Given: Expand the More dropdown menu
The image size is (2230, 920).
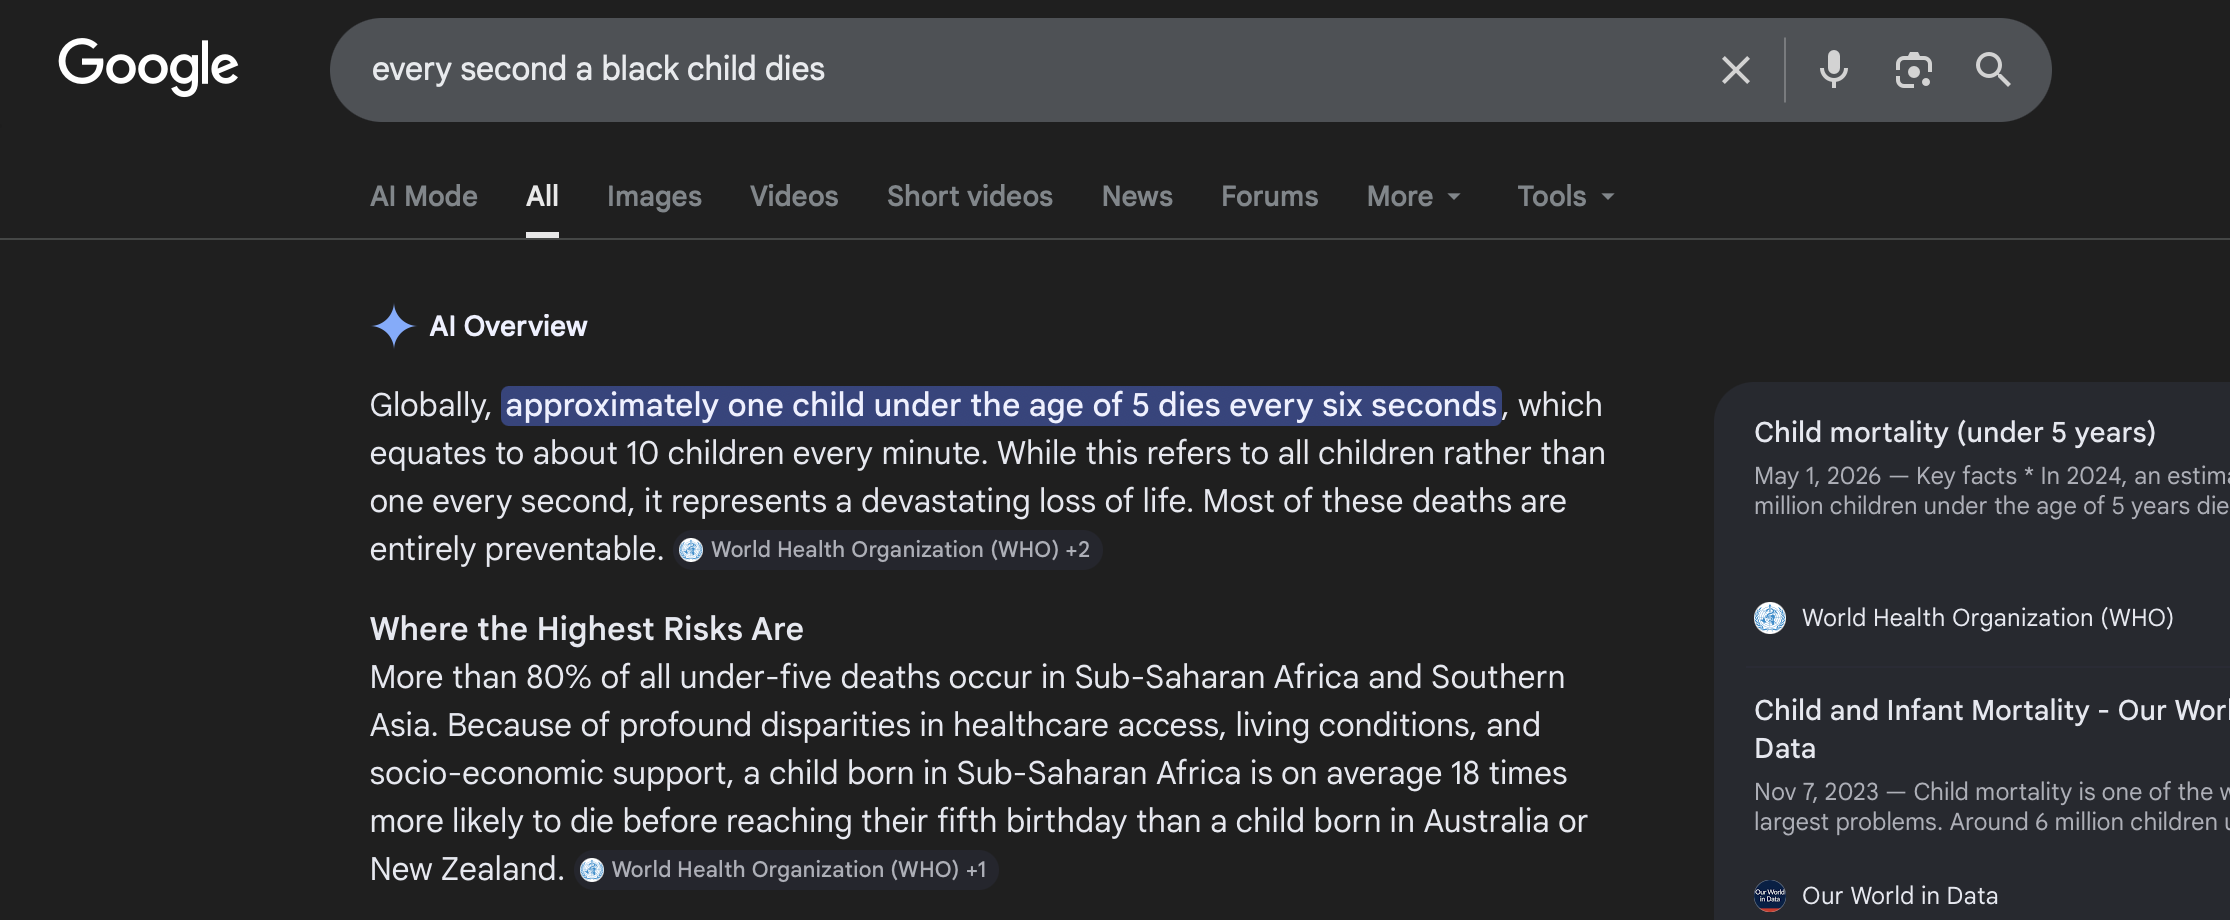Looking at the screenshot, I should click(x=1414, y=196).
